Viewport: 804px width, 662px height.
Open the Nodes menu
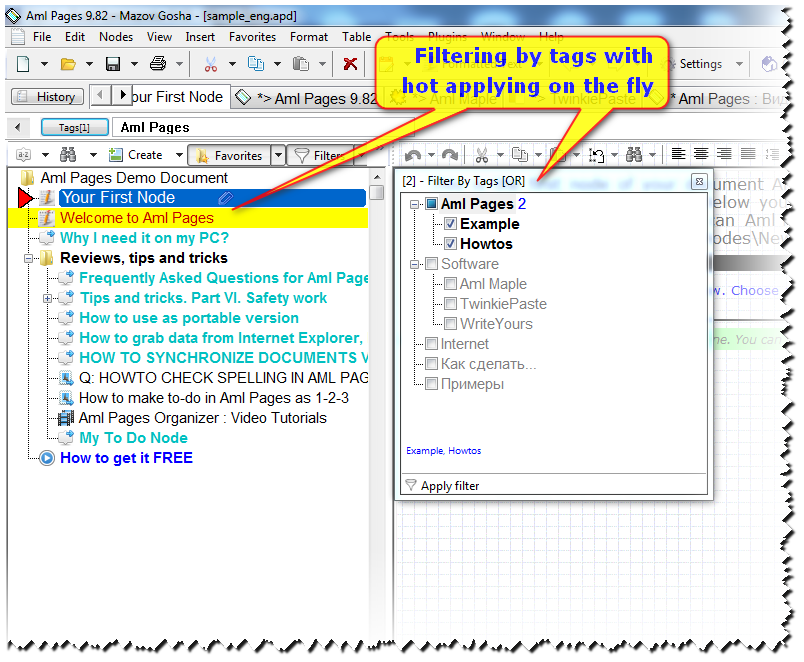(116, 37)
